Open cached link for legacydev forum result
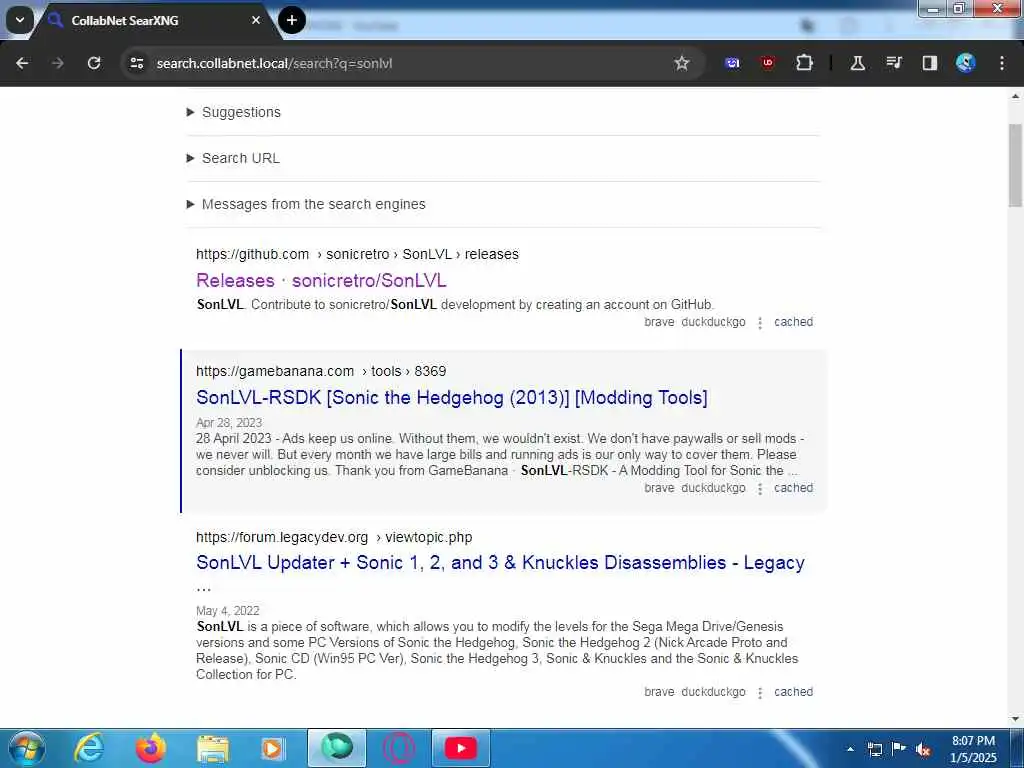The width and height of the screenshot is (1024, 768). tap(793, 692)
